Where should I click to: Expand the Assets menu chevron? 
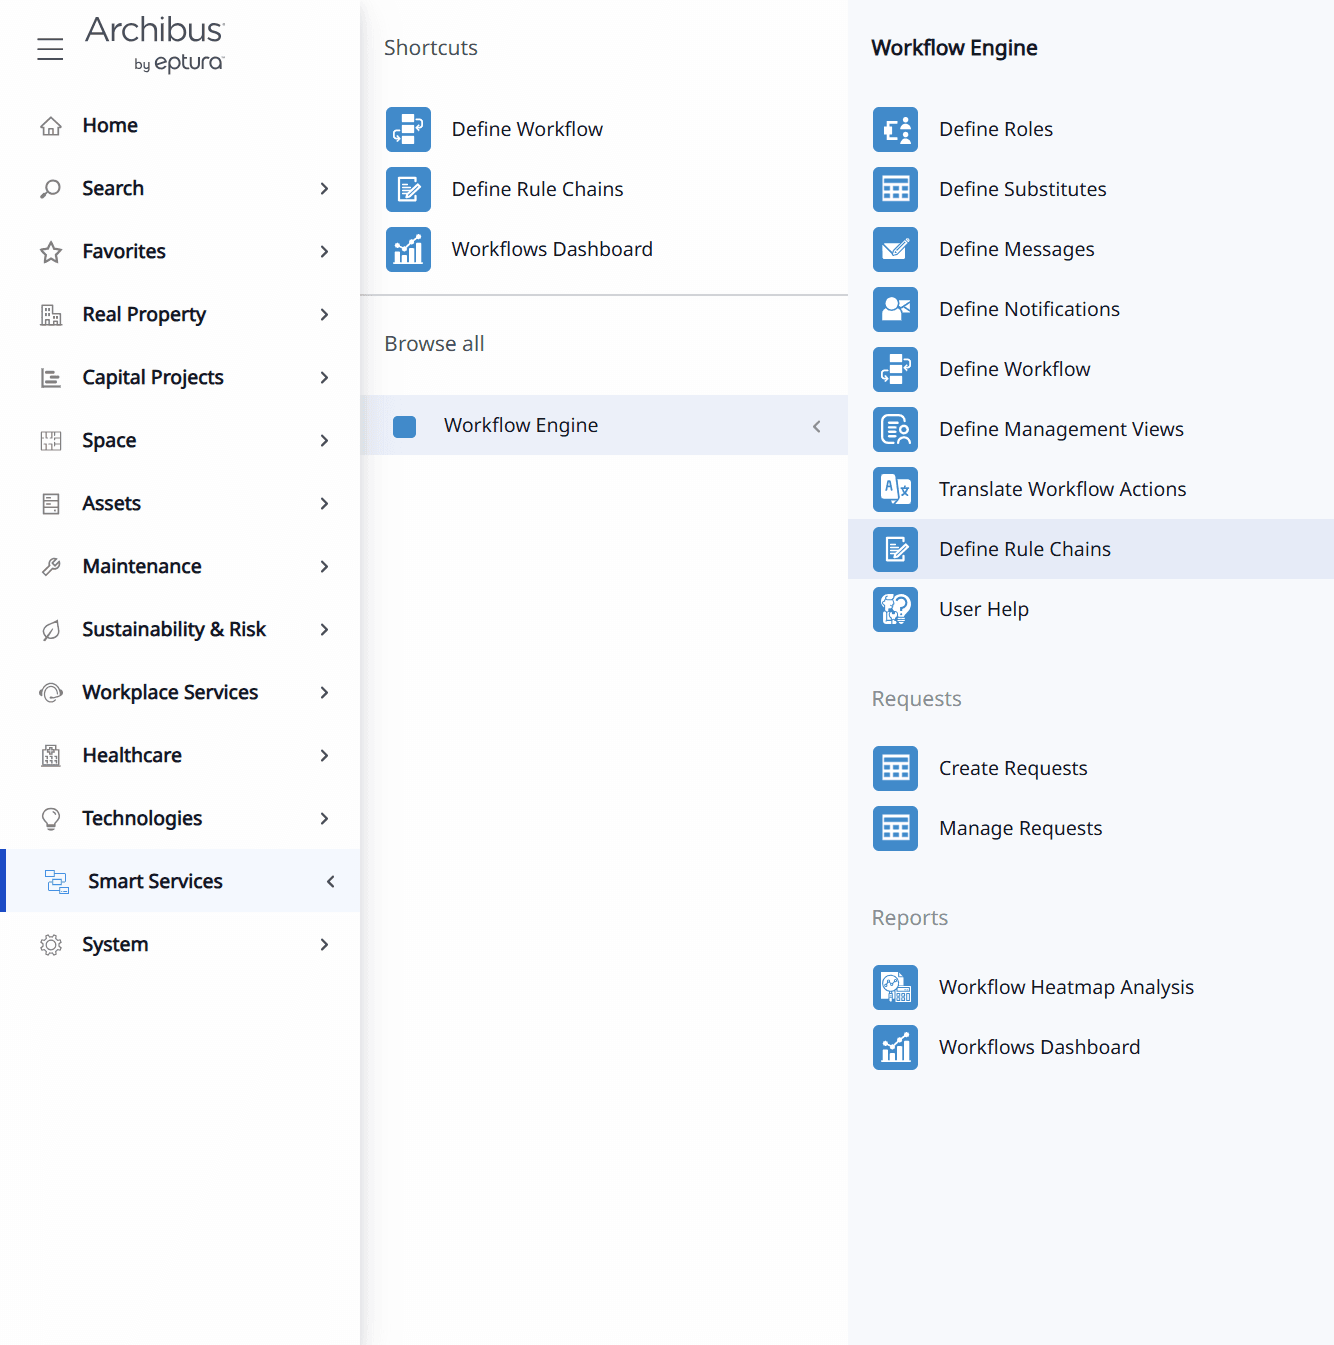click(x=324, y=504)
